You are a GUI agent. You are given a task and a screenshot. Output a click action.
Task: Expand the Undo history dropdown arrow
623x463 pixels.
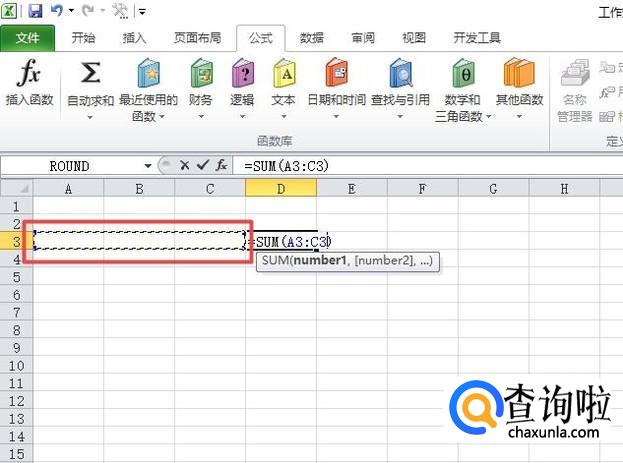(72, 11)
